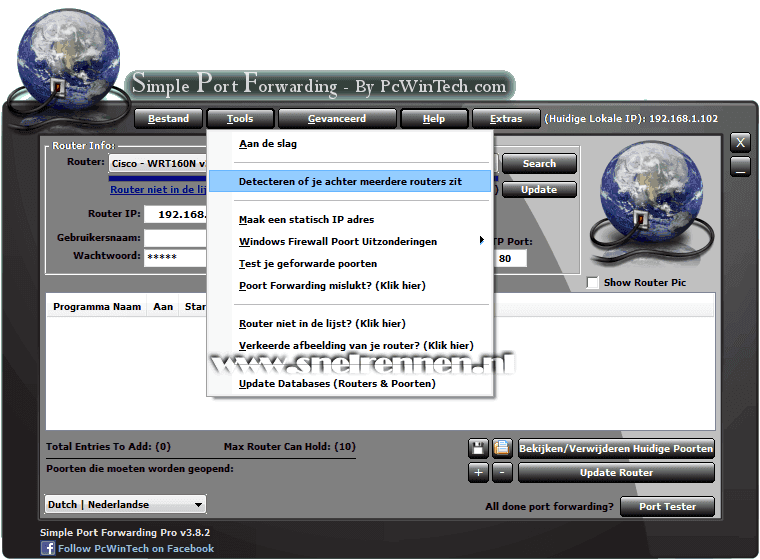Click Bekijken/Verwijderen Huidige Poorten button
This screenshot has height=560, width=760.
click(x=616, y=448)
